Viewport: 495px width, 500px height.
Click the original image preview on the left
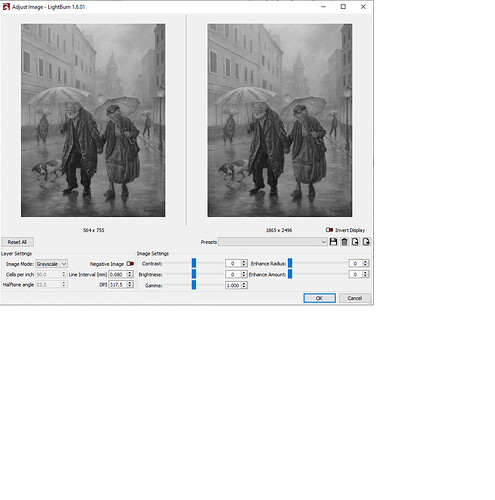point(93,120)
